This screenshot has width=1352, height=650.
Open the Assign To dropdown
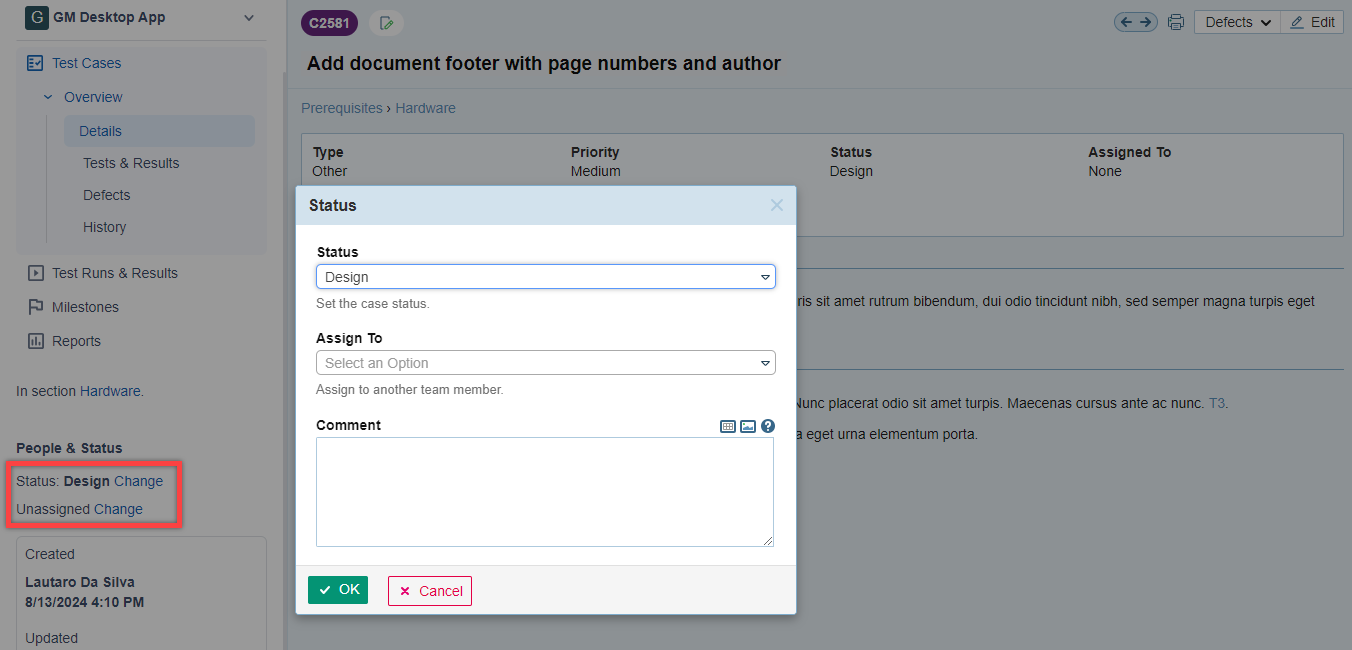[x=545, y=363]
